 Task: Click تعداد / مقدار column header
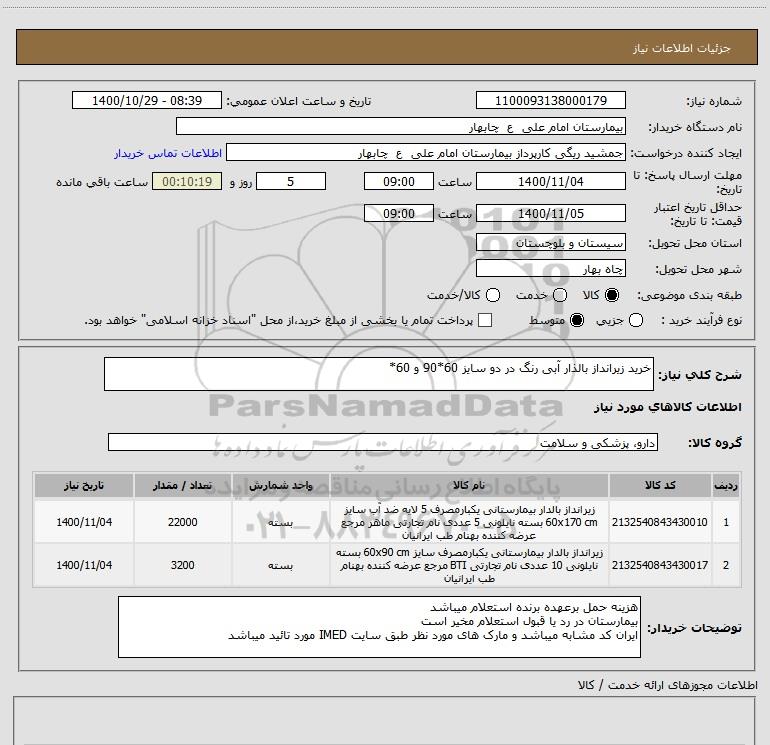pos(183,486)
